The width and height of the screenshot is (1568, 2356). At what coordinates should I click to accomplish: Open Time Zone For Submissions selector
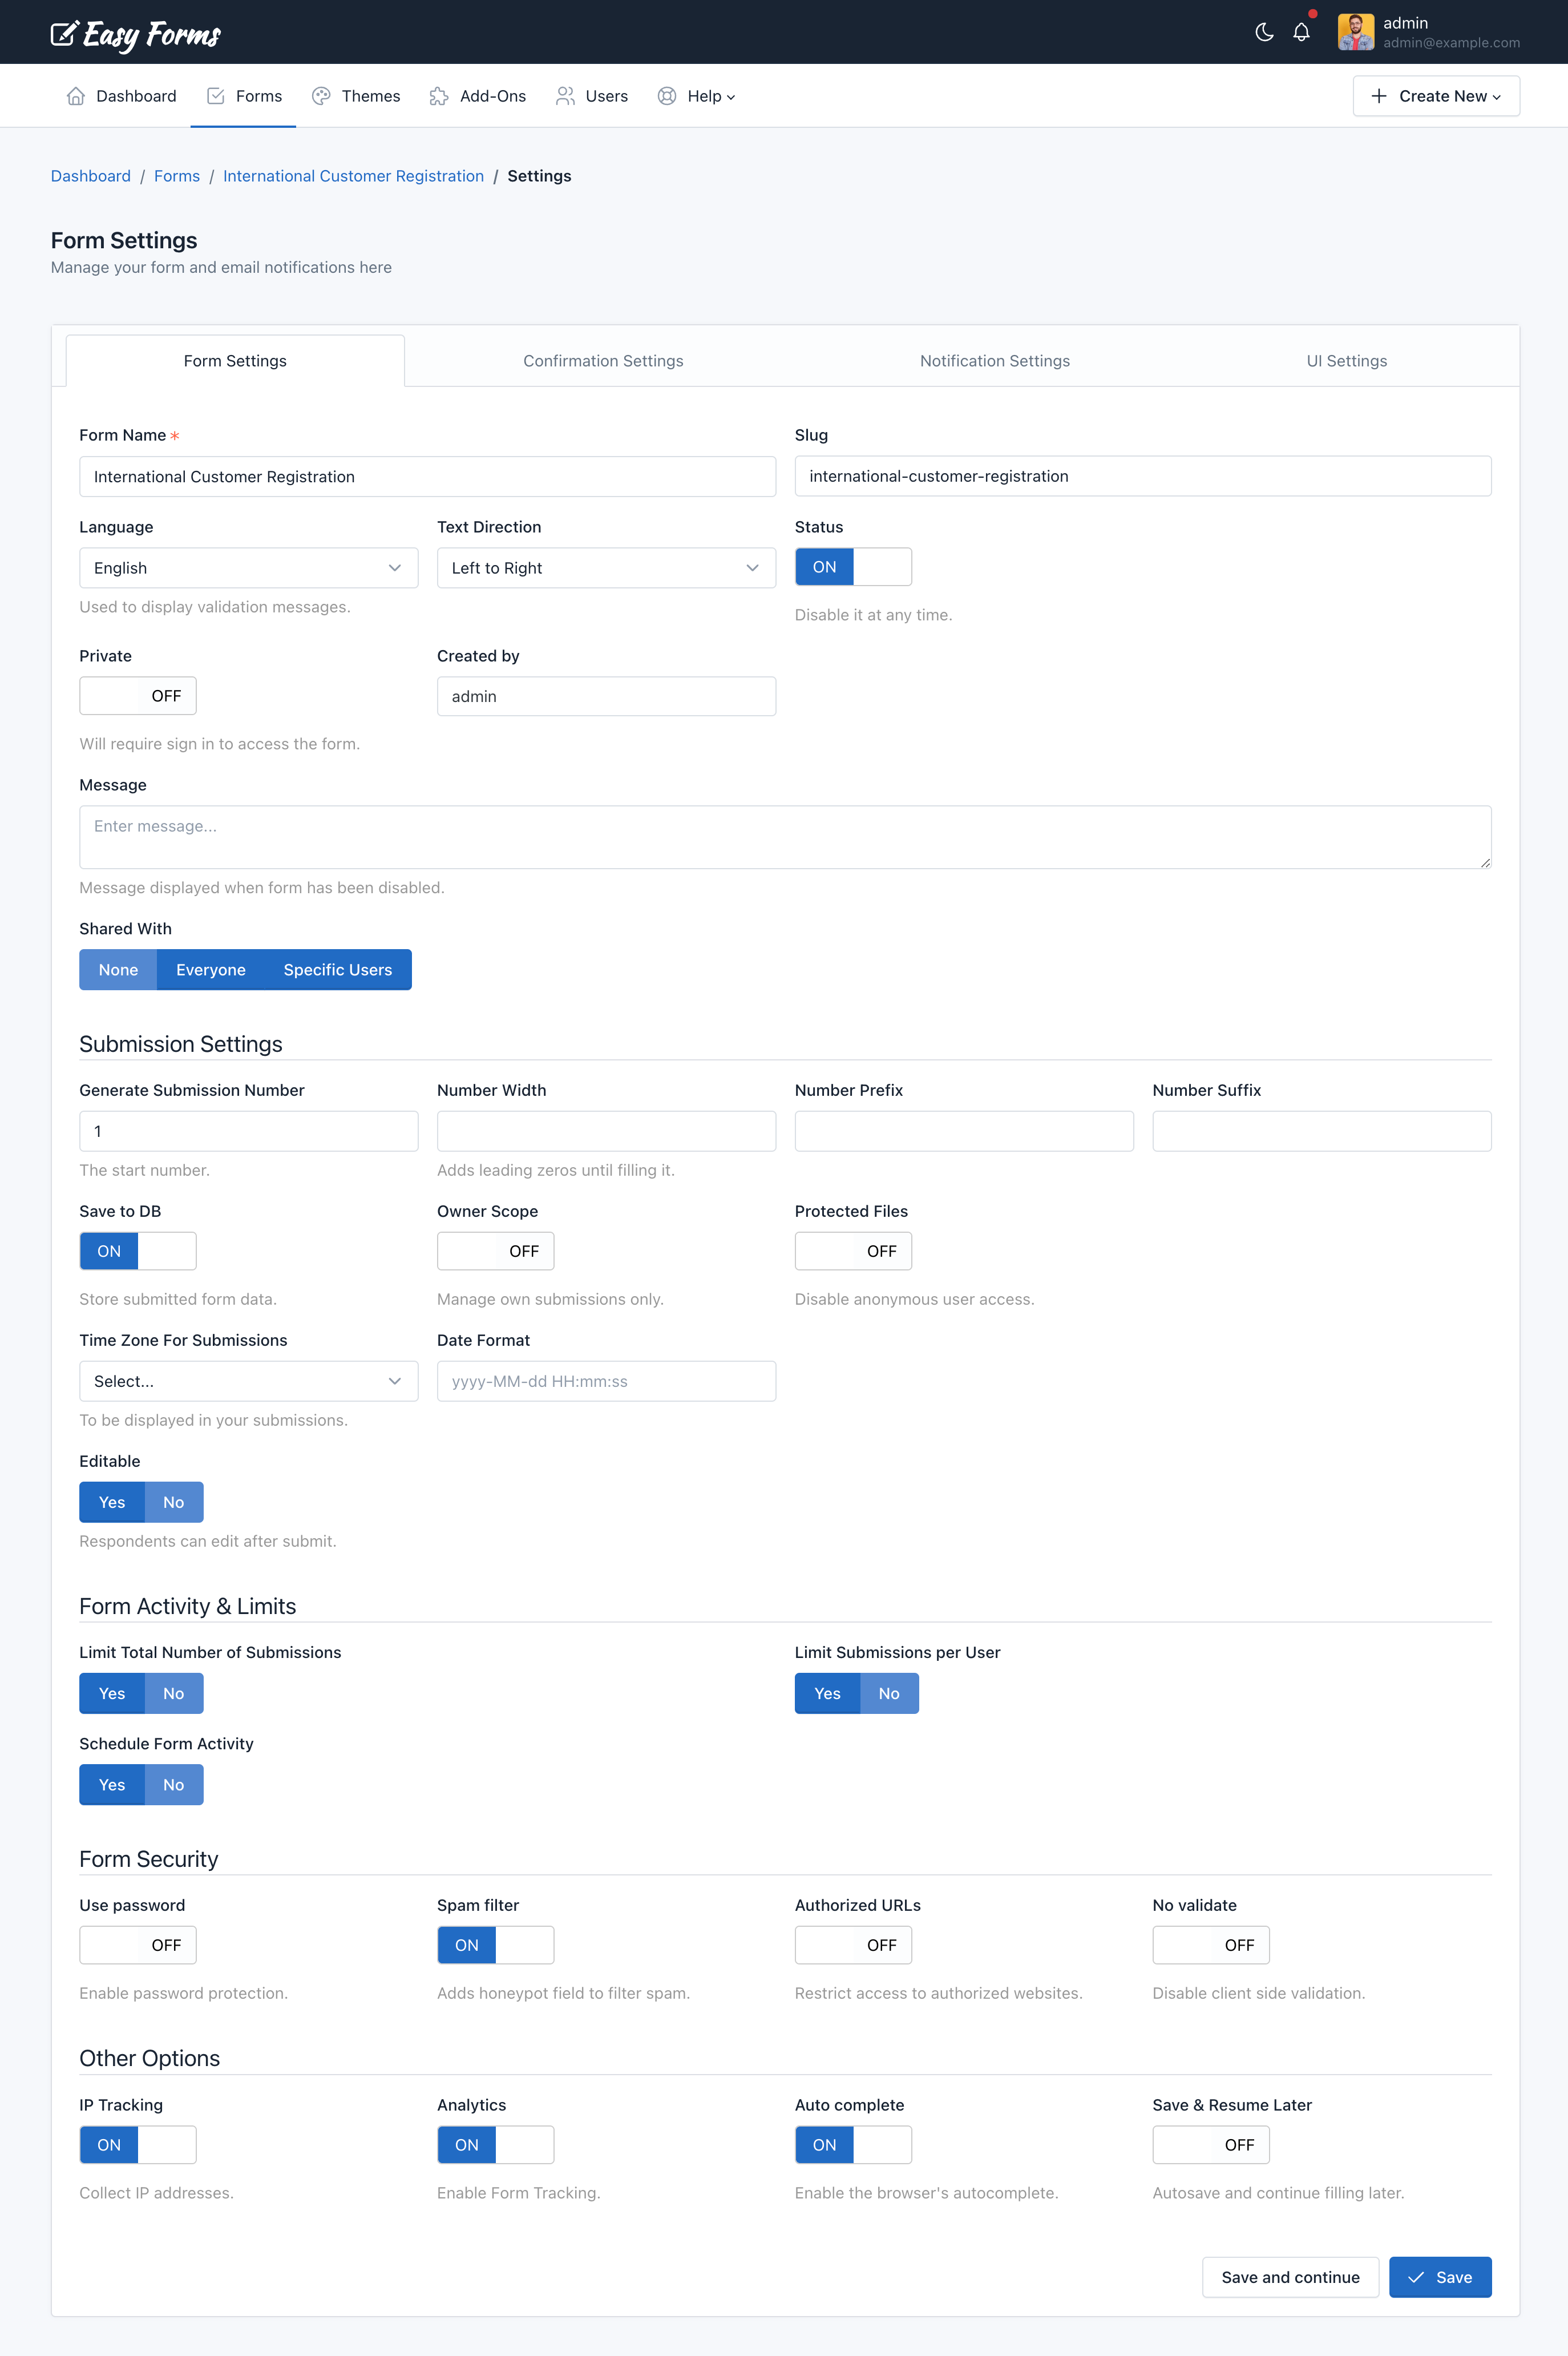pos(248,1381)
